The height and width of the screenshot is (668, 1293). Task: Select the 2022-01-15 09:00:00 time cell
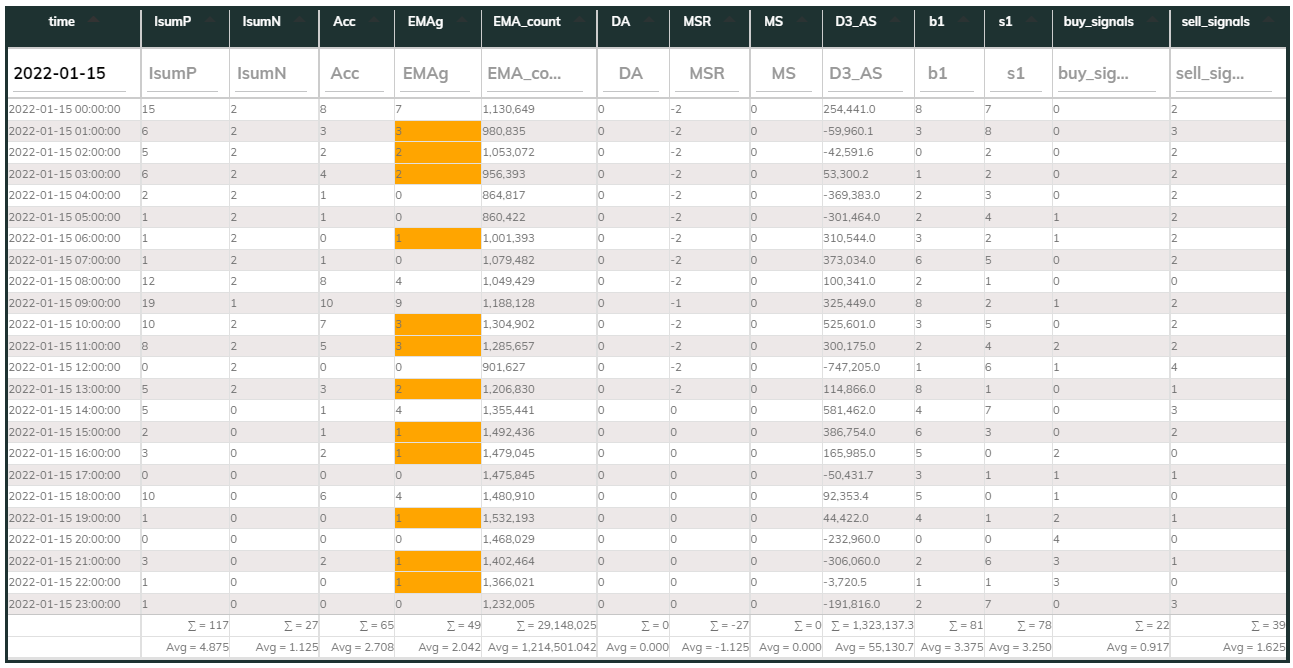point(73,303)
